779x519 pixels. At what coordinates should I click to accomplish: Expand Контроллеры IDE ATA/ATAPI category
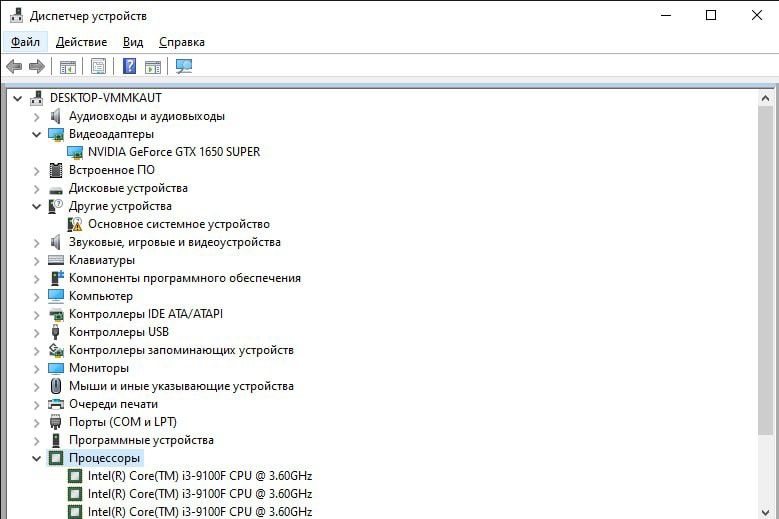click(36, 315)
